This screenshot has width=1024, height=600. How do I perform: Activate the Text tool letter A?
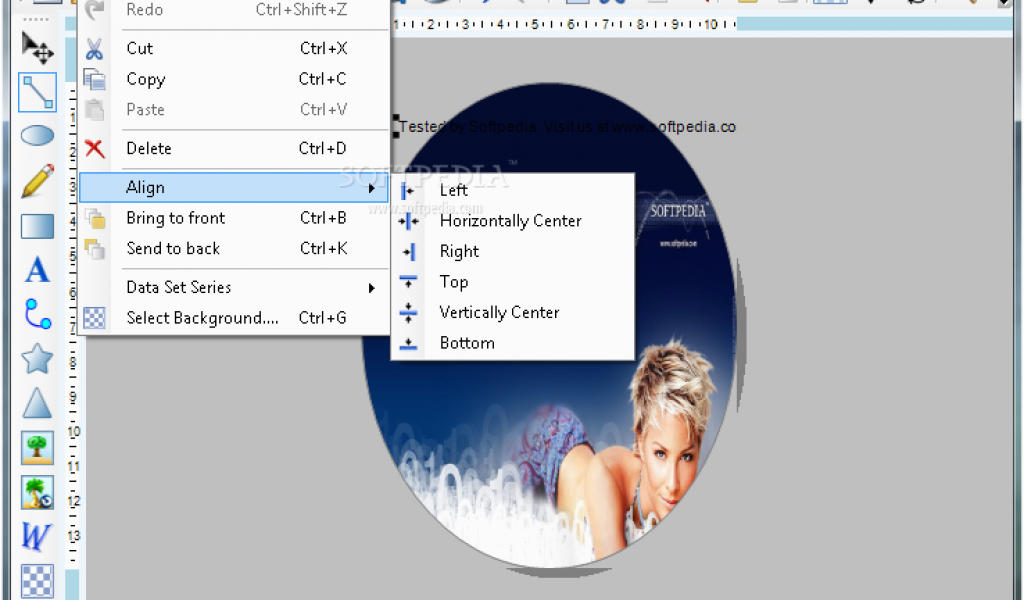pyautogui.click(x=37, y=270)
